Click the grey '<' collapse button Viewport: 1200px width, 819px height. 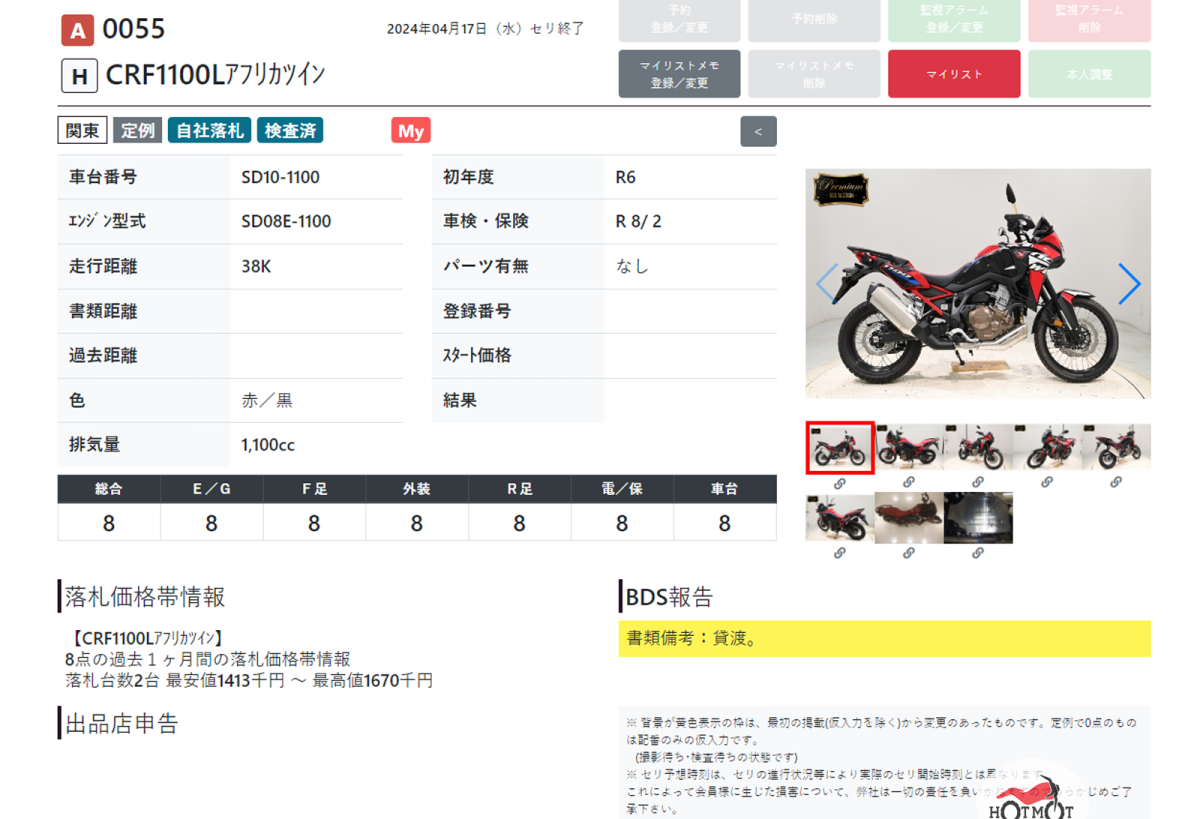[x=758, y=132]
